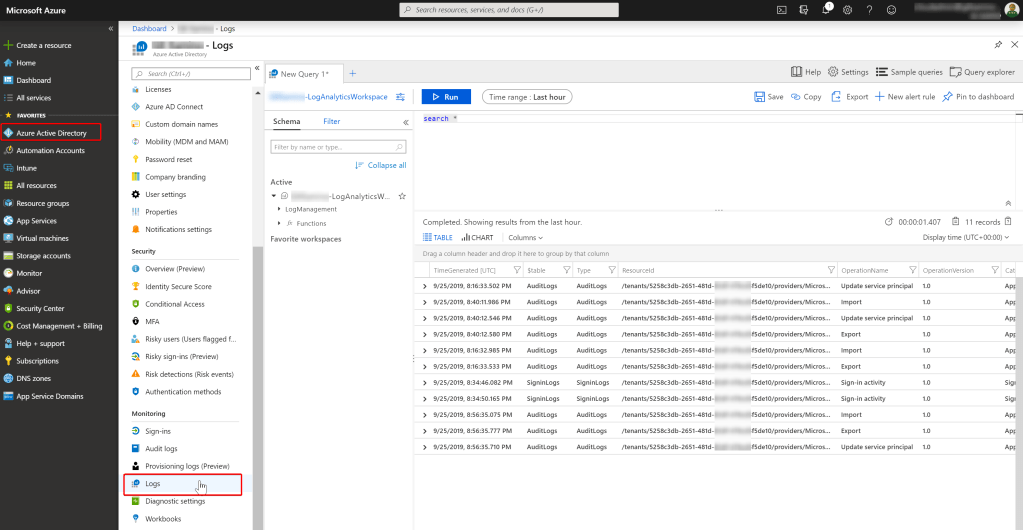Screen dimensions: 1023x530
Task: Create a New alert rule
Action: tap(904, 97)
